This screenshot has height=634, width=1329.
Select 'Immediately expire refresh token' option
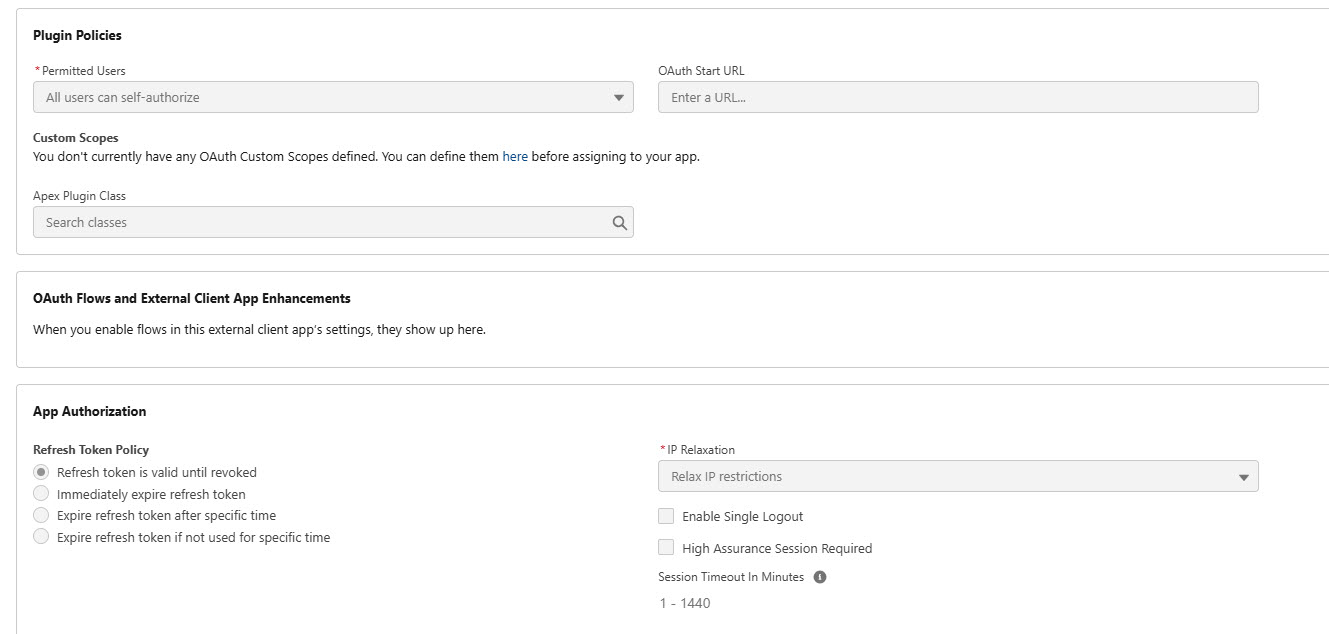[x=41, y=494]
